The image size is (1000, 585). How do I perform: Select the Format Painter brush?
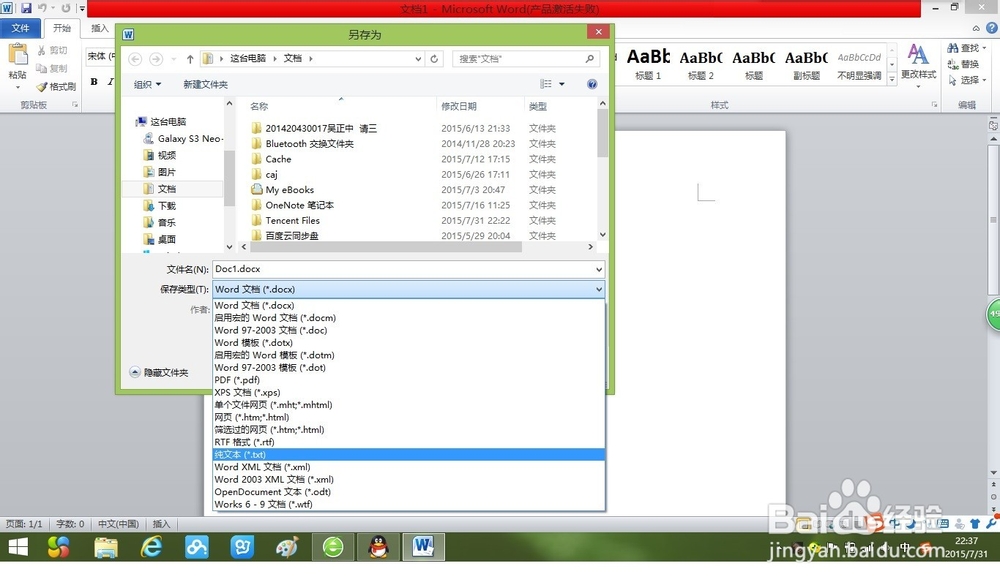point(56,86)
